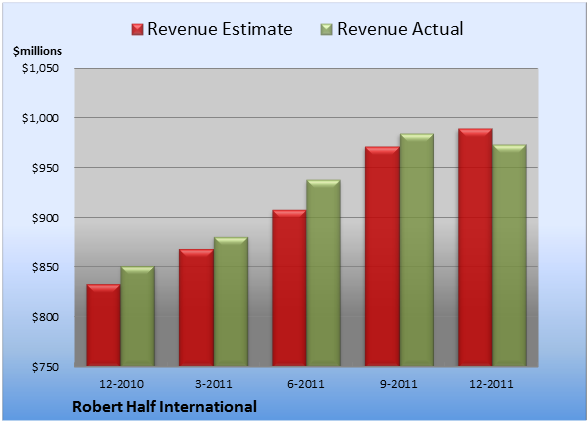Select the 'Revenue Estimate' legend label
This screenshot has height=422, width=588.
220,29
